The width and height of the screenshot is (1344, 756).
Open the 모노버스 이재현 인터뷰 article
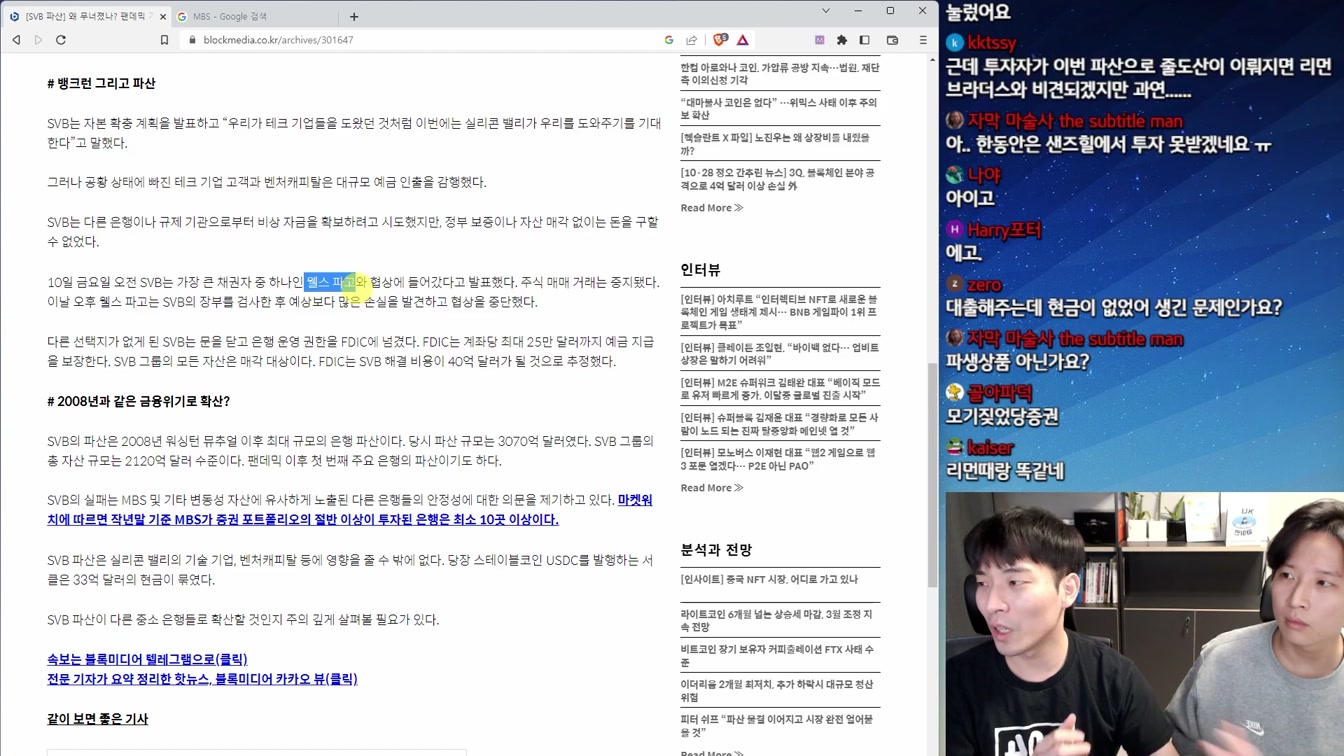pyautogui.click(x=780, y=459)
